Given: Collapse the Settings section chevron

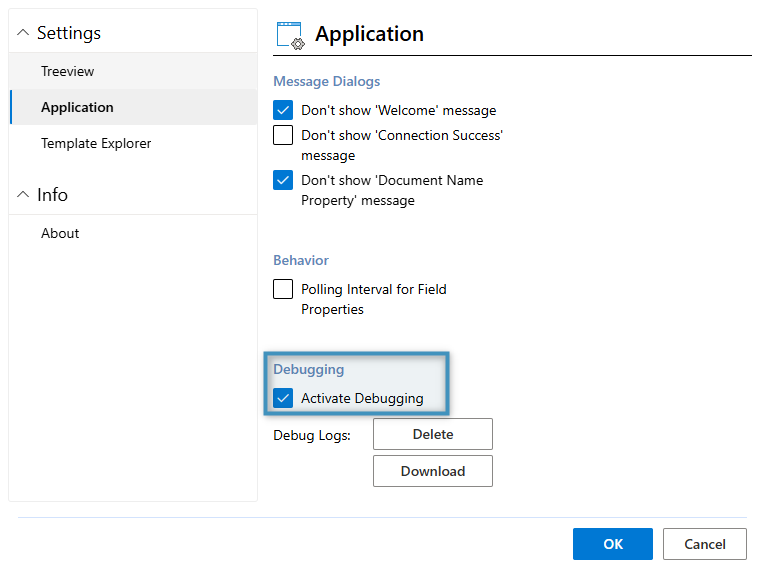Looking at the screenshot, I should pos(23,33).
